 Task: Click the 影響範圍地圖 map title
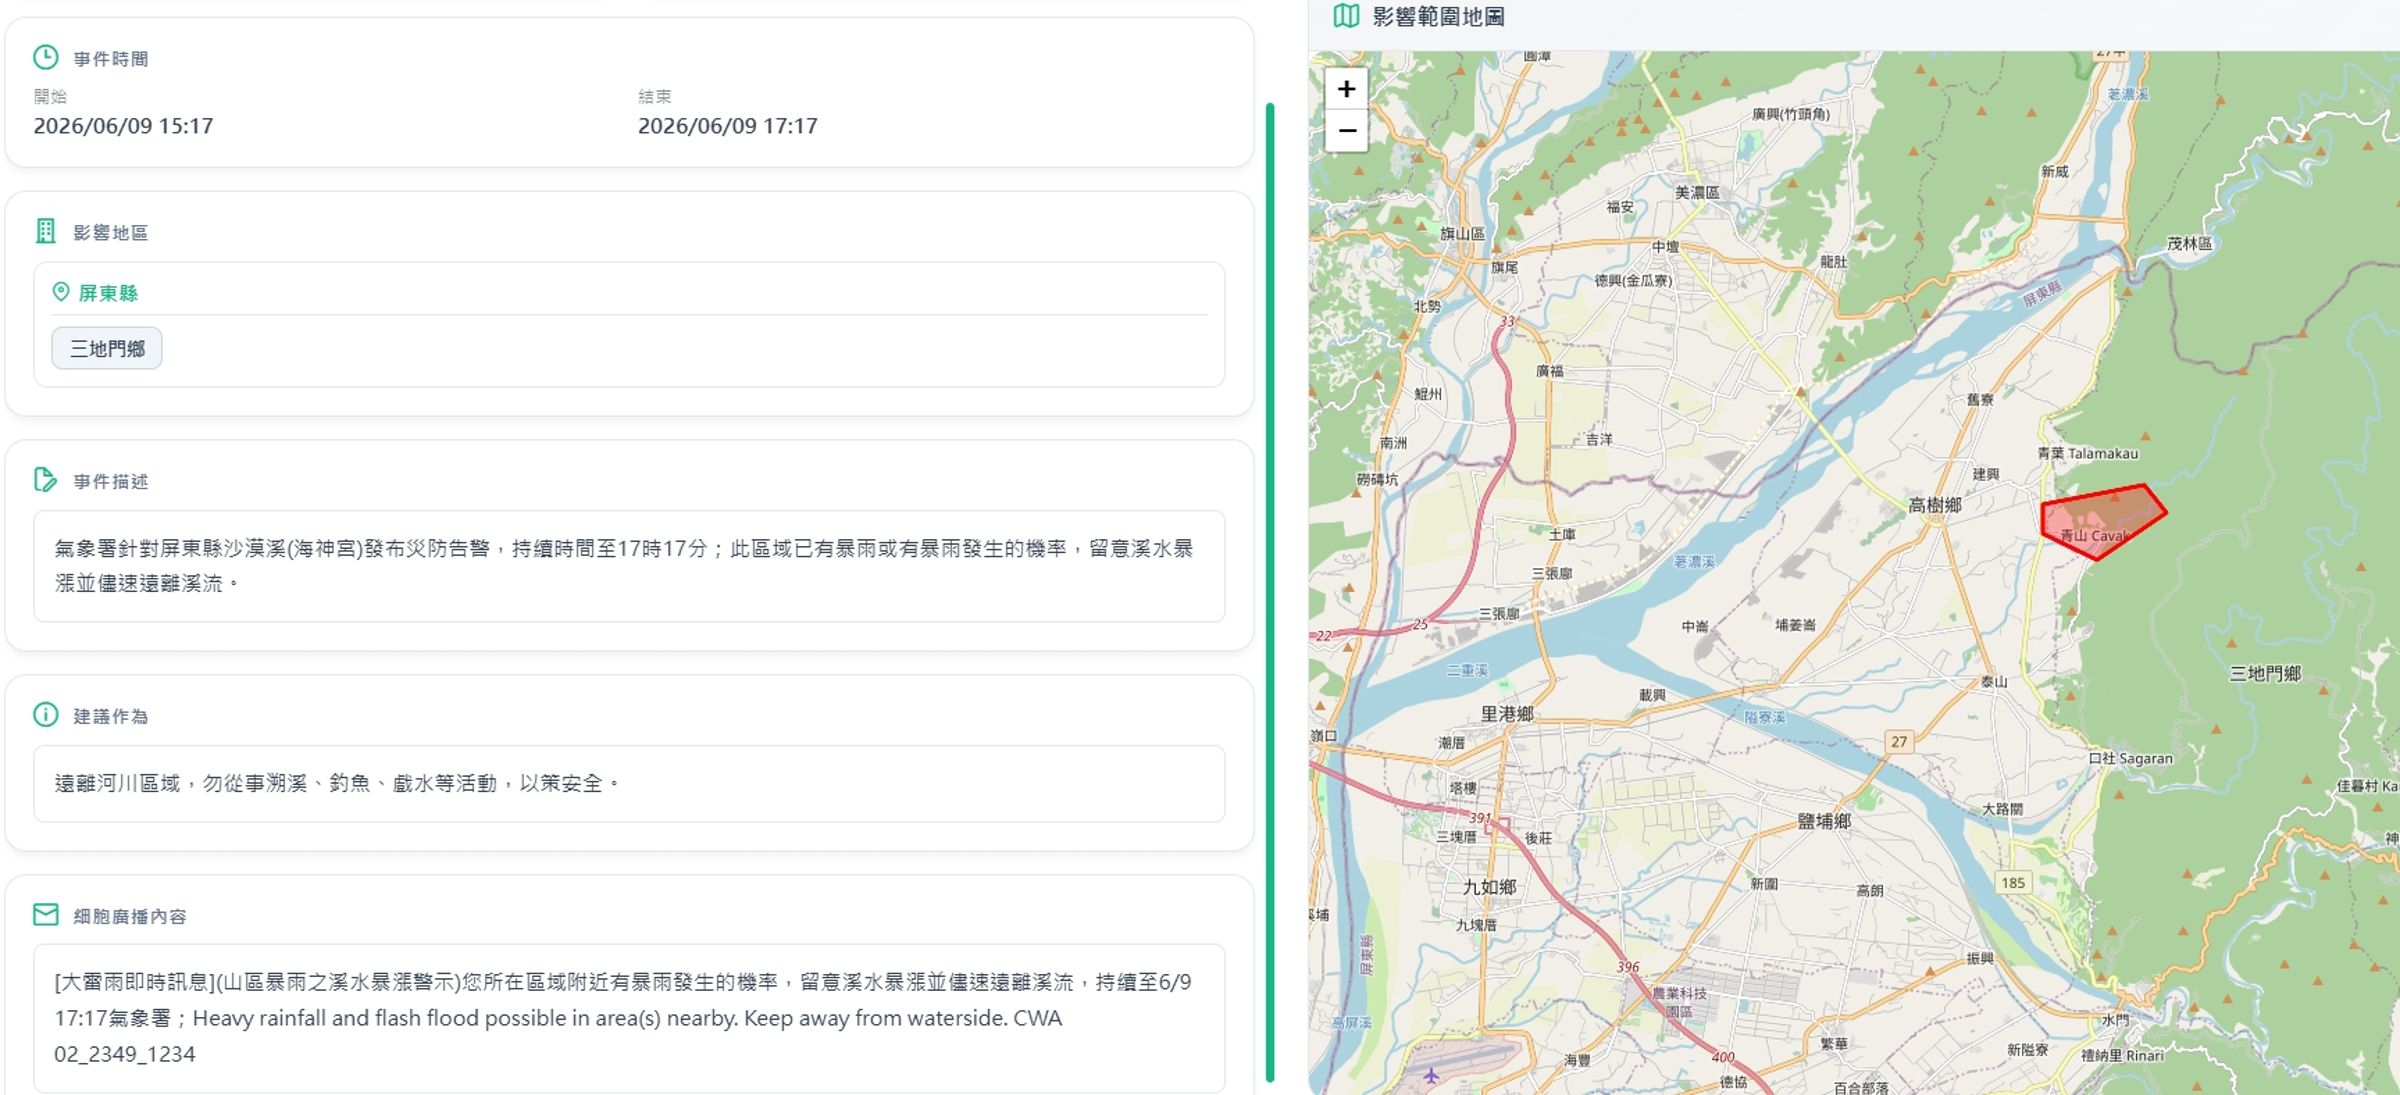tap(1438, 17)
